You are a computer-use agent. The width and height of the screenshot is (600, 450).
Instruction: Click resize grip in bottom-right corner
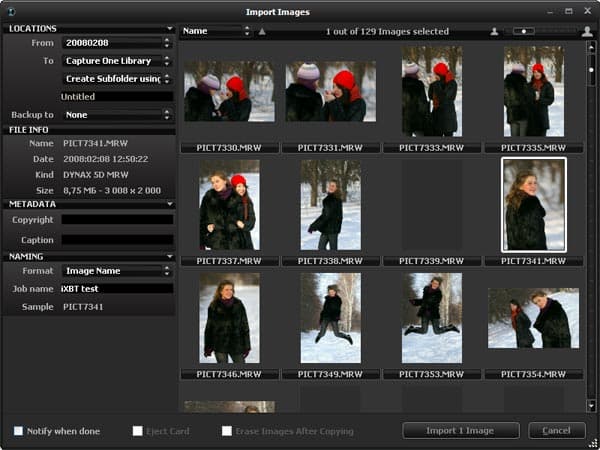coord(593,443)
